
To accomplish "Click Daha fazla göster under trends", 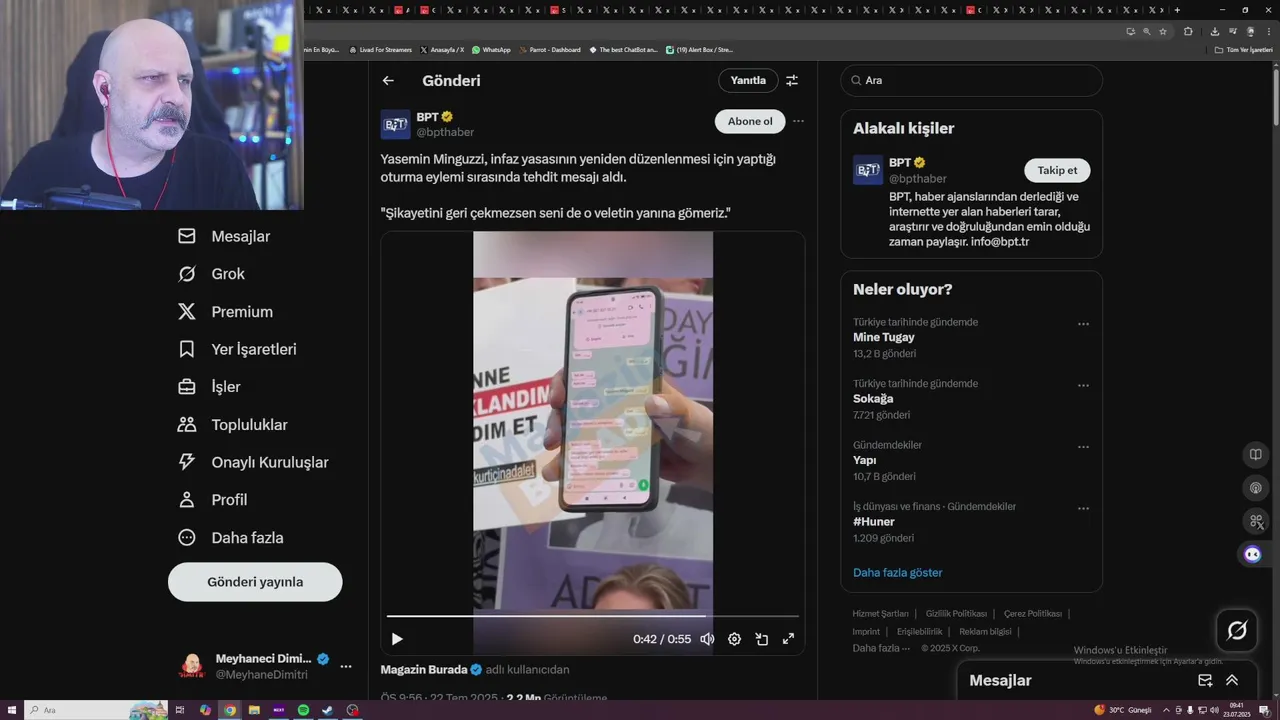I will click(897, 573).
